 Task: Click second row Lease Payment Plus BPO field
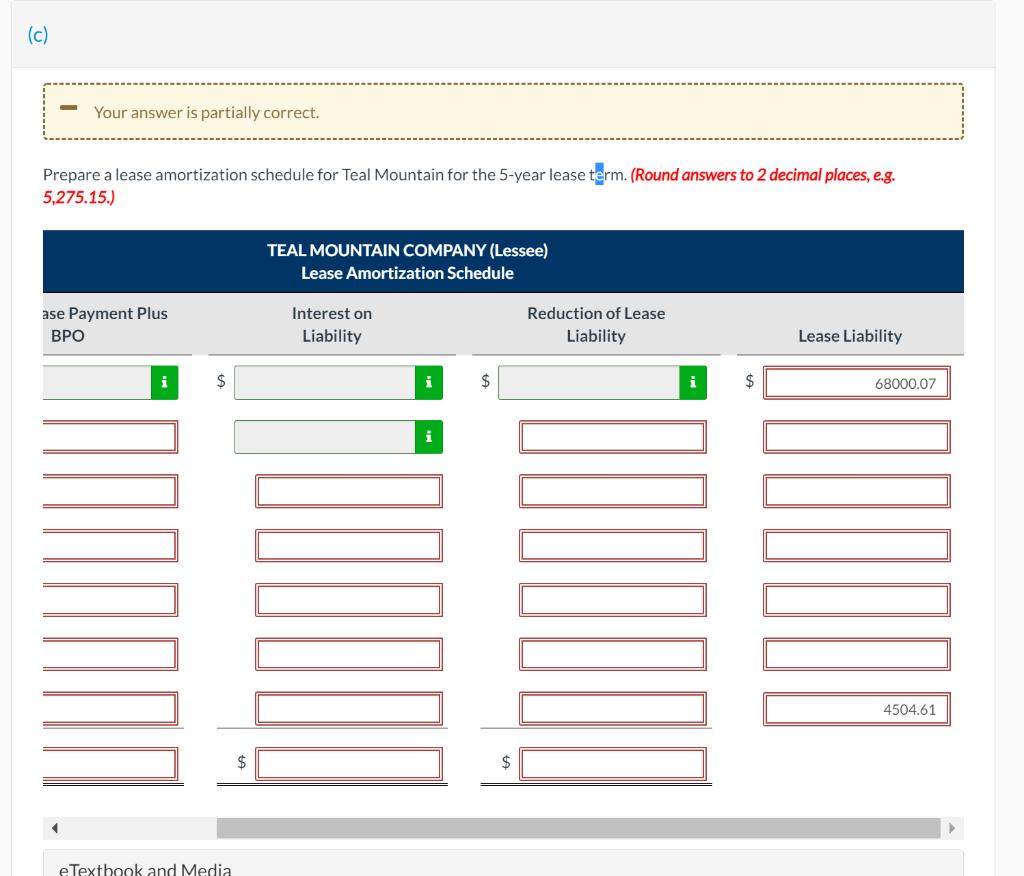(x=110, y=437)
